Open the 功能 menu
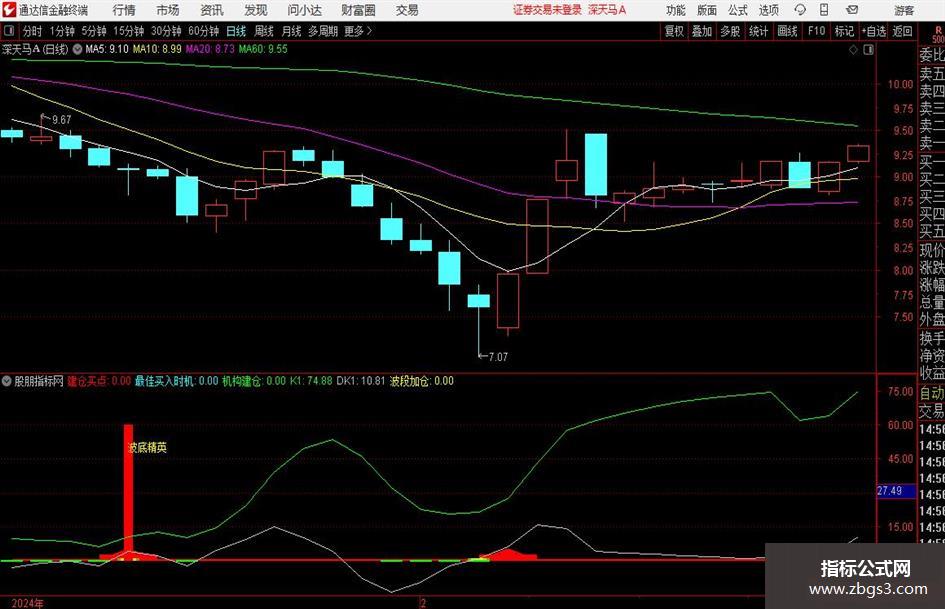 676,10
